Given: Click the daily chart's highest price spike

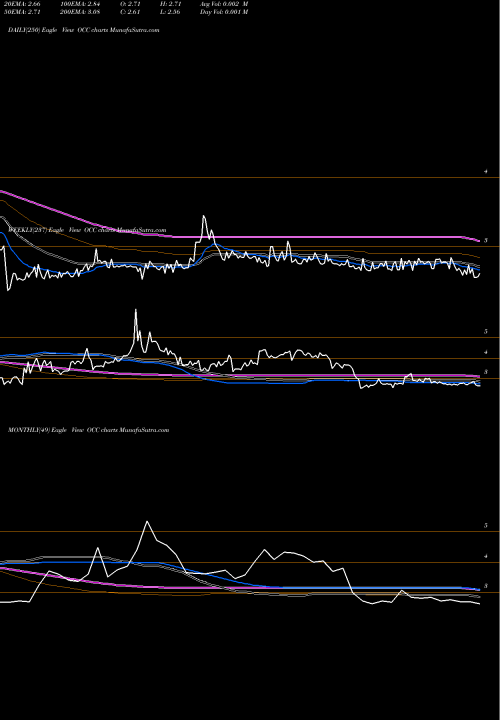Looking at the screenshot, I should 204,216.
